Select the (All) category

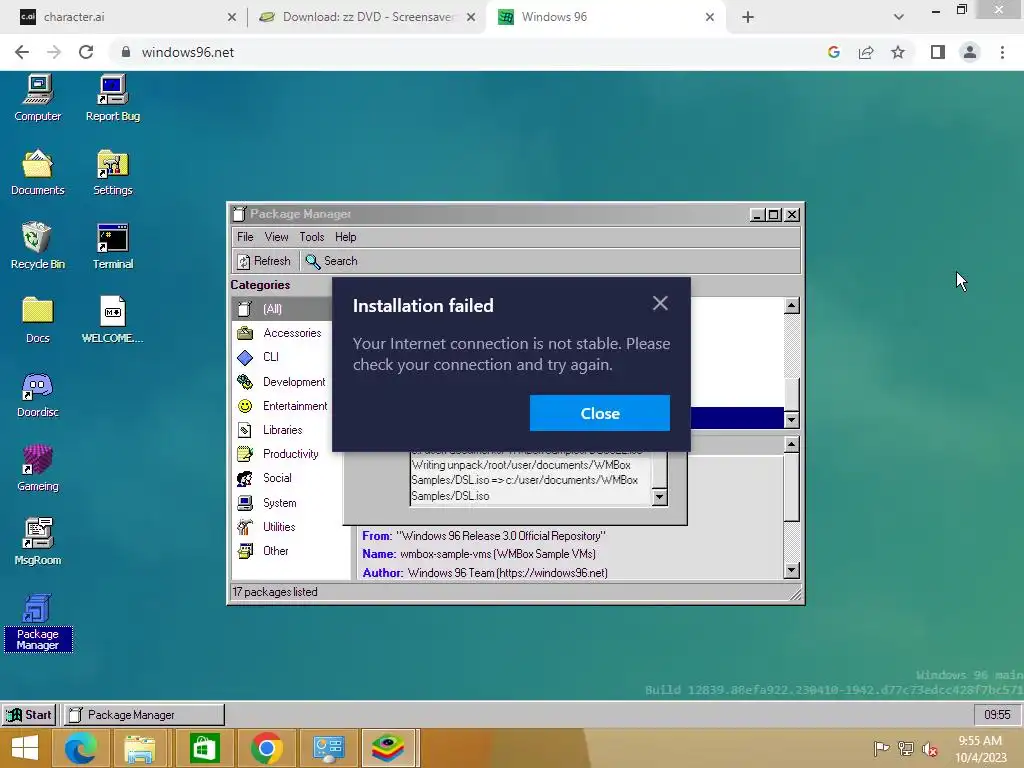click(x=282, y=309)
